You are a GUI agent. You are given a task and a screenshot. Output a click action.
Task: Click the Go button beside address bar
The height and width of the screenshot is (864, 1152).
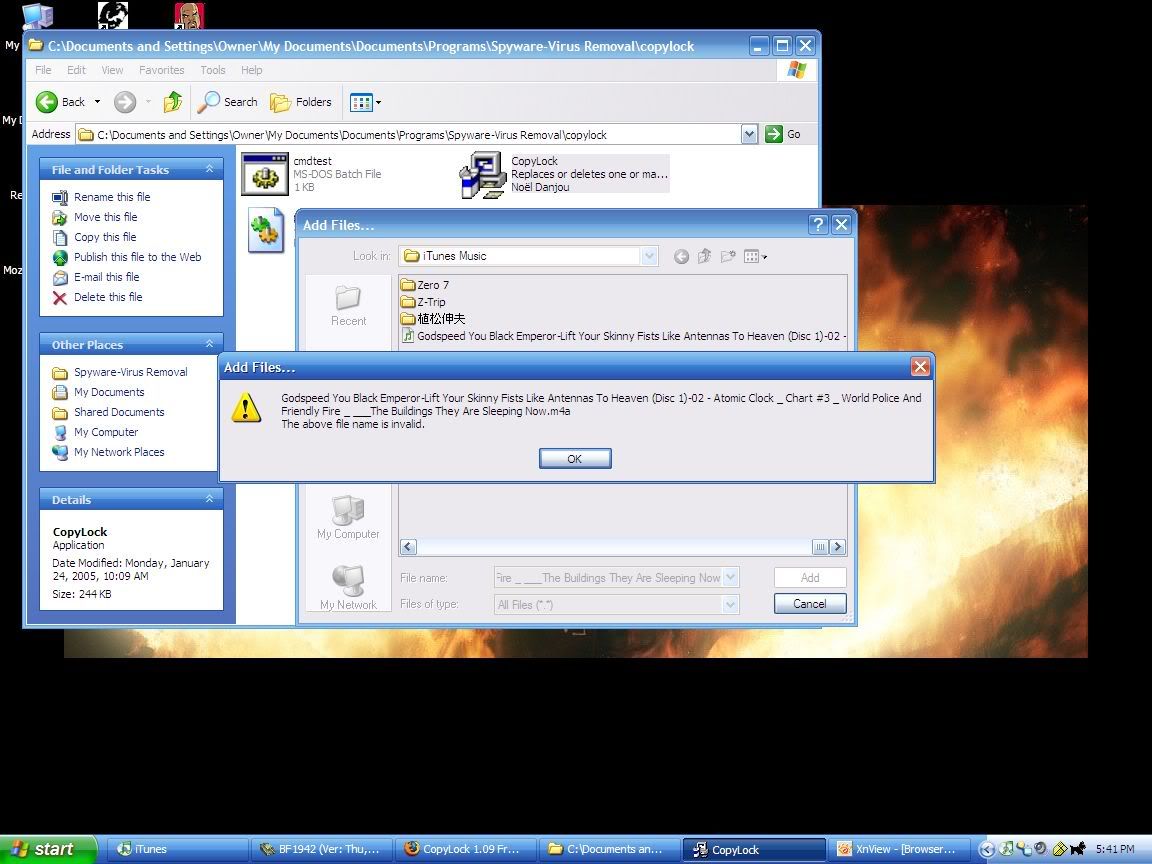pyautogui.click(x=783, y=134)
